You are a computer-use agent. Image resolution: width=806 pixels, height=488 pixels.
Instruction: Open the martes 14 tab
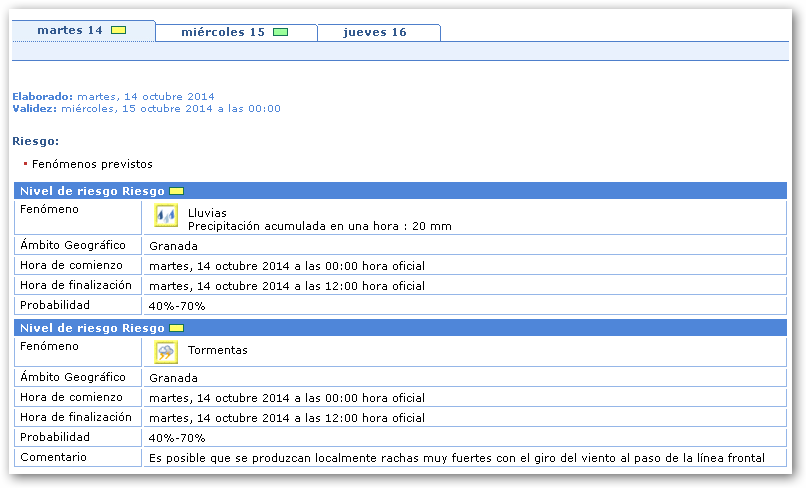point(70,31)
